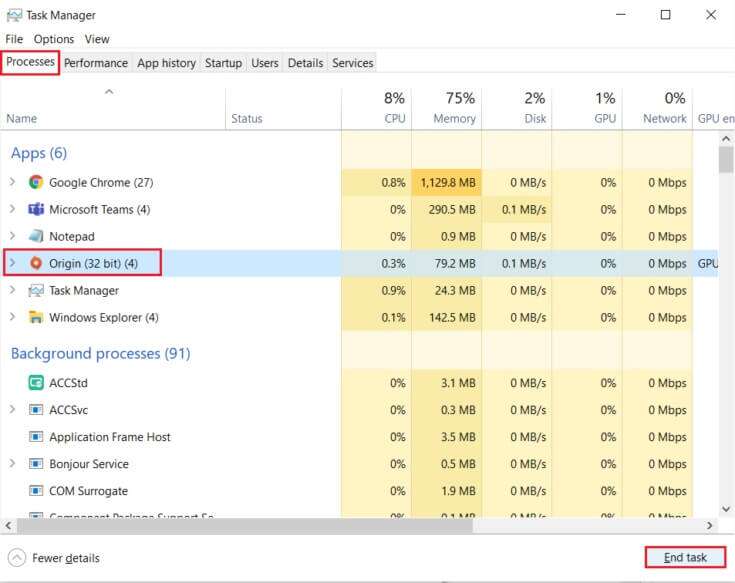The height and width of the screenshot is (583, 735).
Task: Expand the Task Manager process entry
Action: tap(13, 290)
